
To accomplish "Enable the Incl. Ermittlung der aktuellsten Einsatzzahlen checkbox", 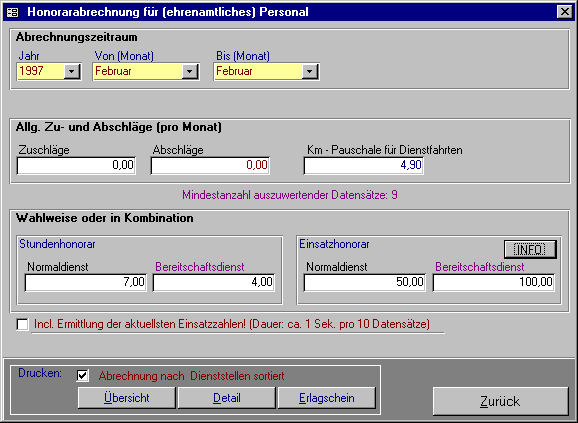I will [x=22, y=324].
